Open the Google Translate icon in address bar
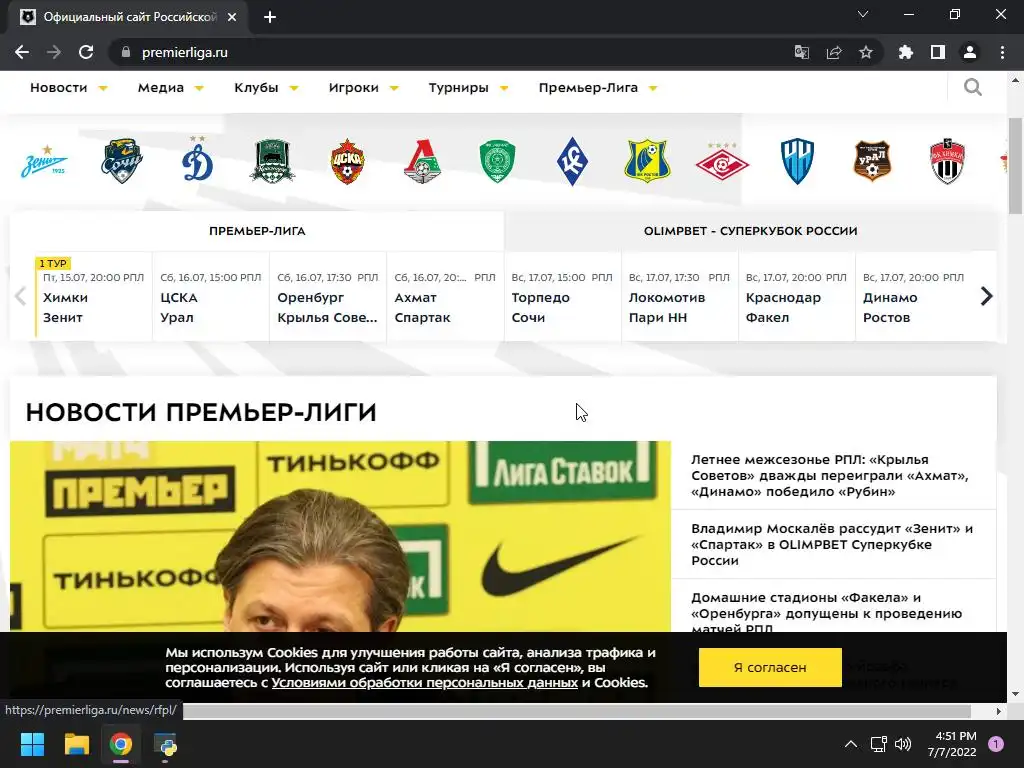This screenshot has width=1024, height=768. point(802,52)
